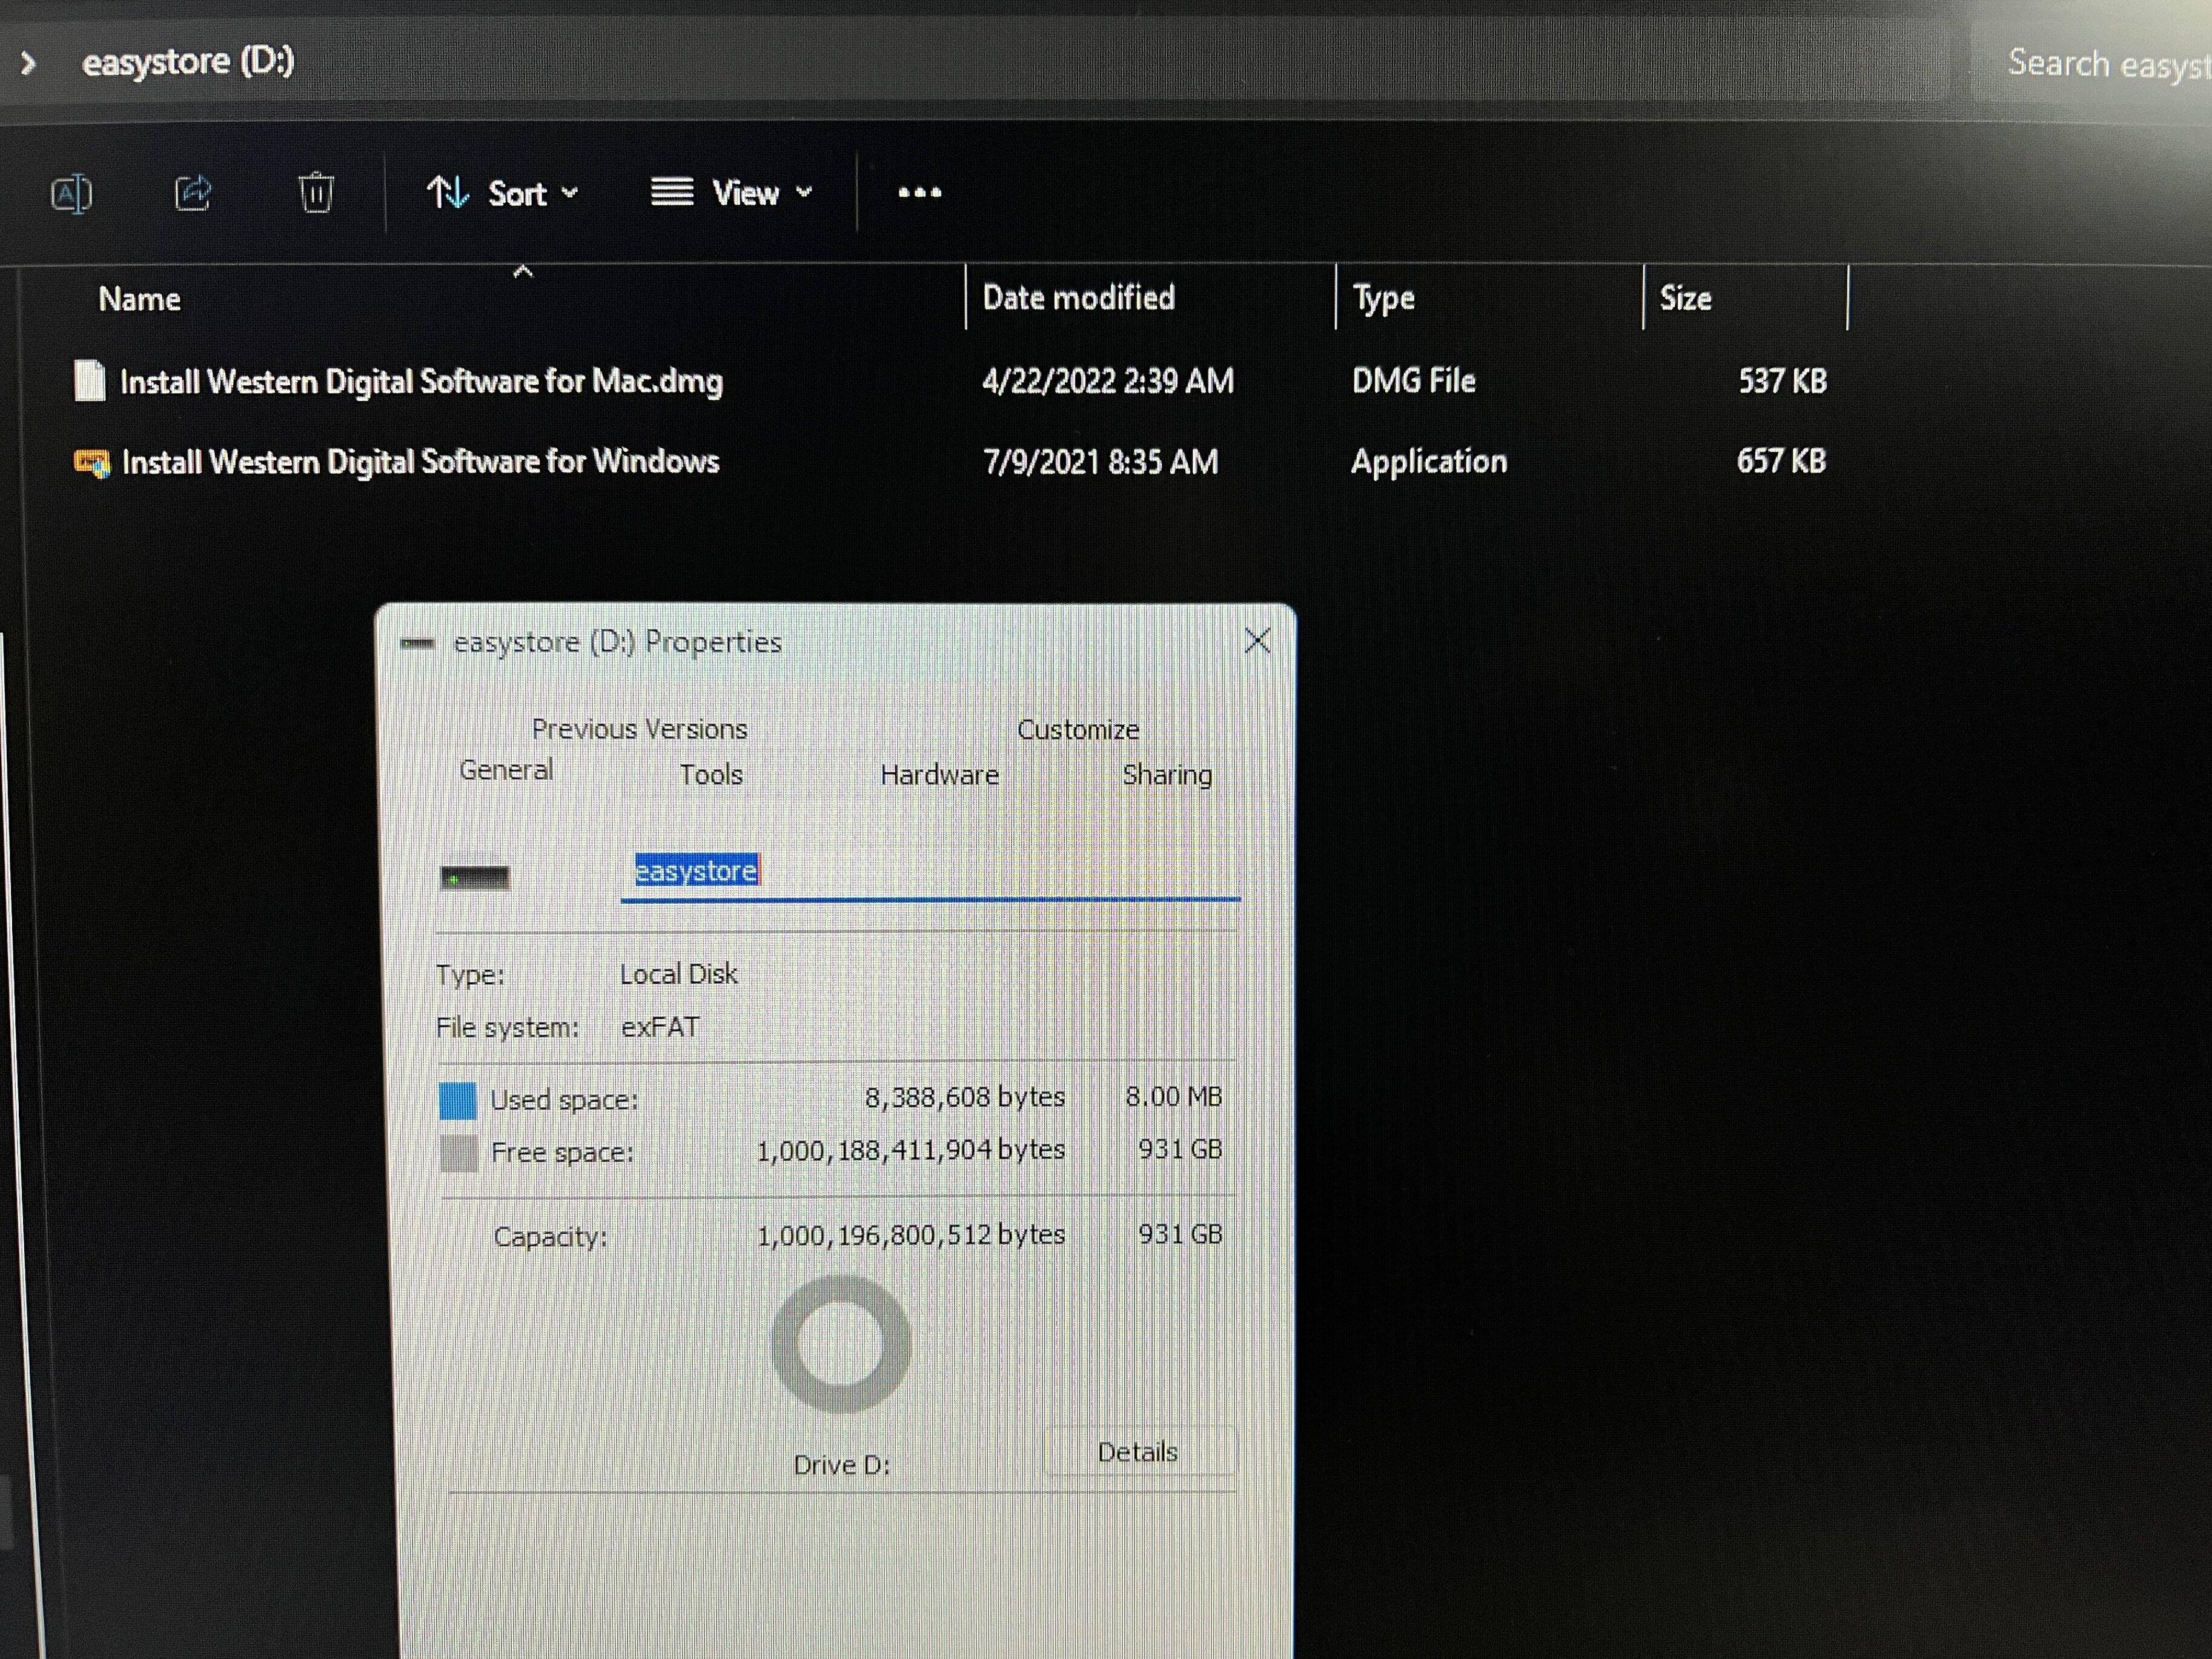The image size is (2212, 1659).
Task: Switch to the Tools tab
Action: [x=711, y=775]
